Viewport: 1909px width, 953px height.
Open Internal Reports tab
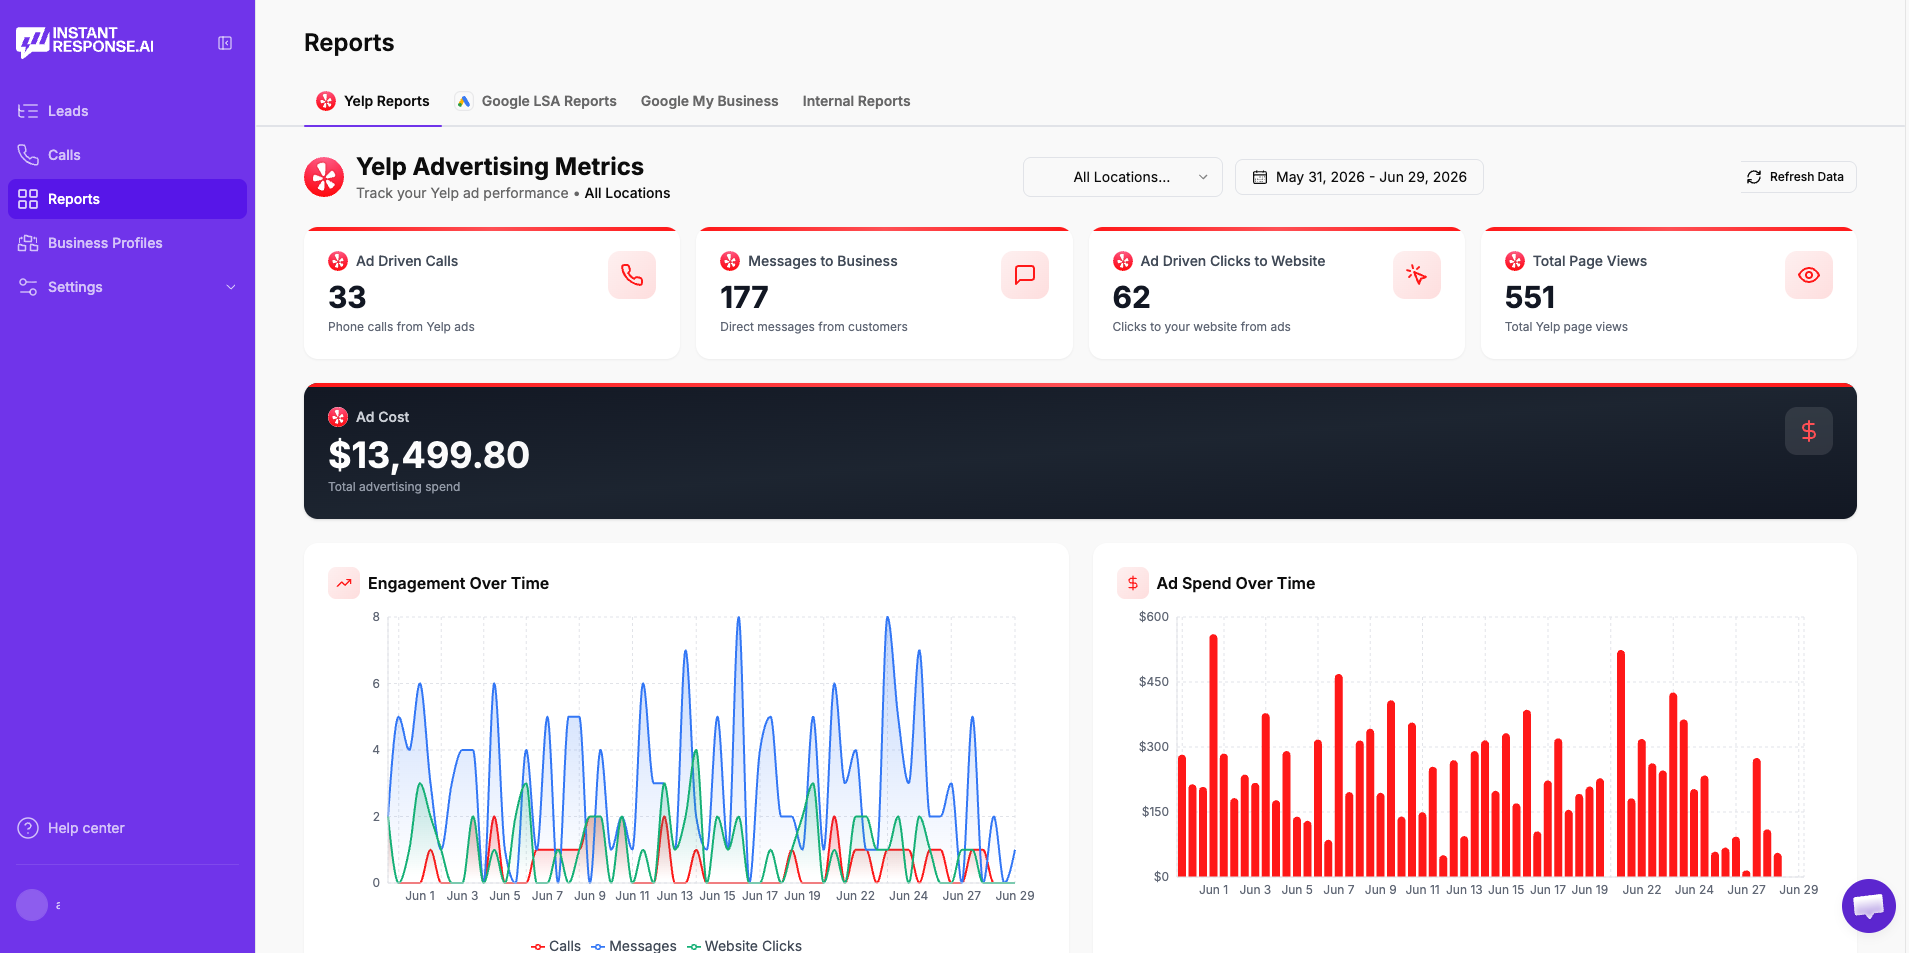click(x=856, y=101)
